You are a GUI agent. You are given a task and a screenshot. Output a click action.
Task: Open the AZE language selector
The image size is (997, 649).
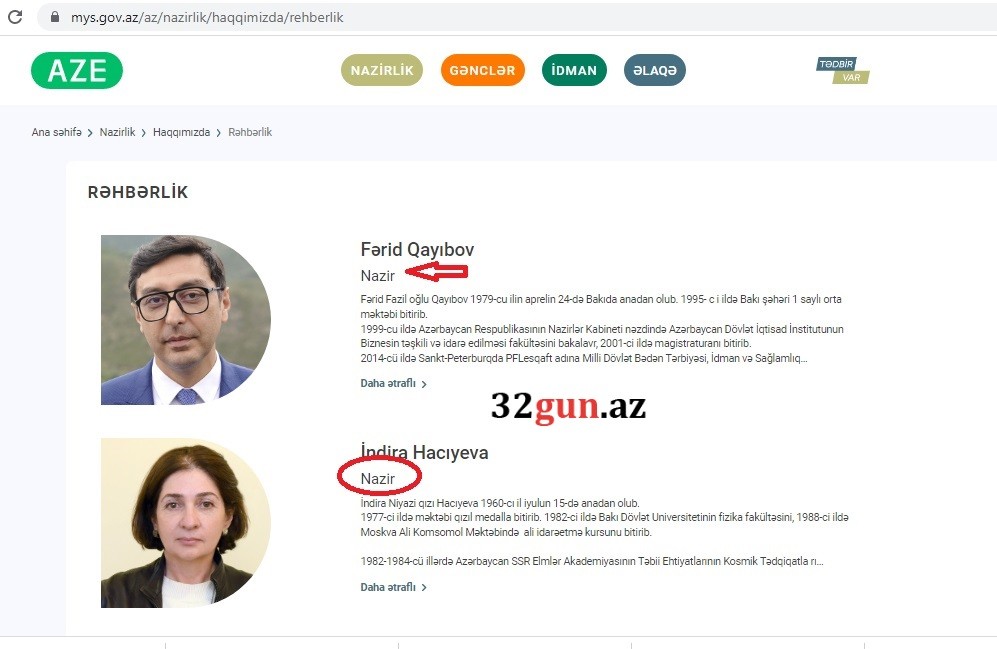click(x=77, y=70)
